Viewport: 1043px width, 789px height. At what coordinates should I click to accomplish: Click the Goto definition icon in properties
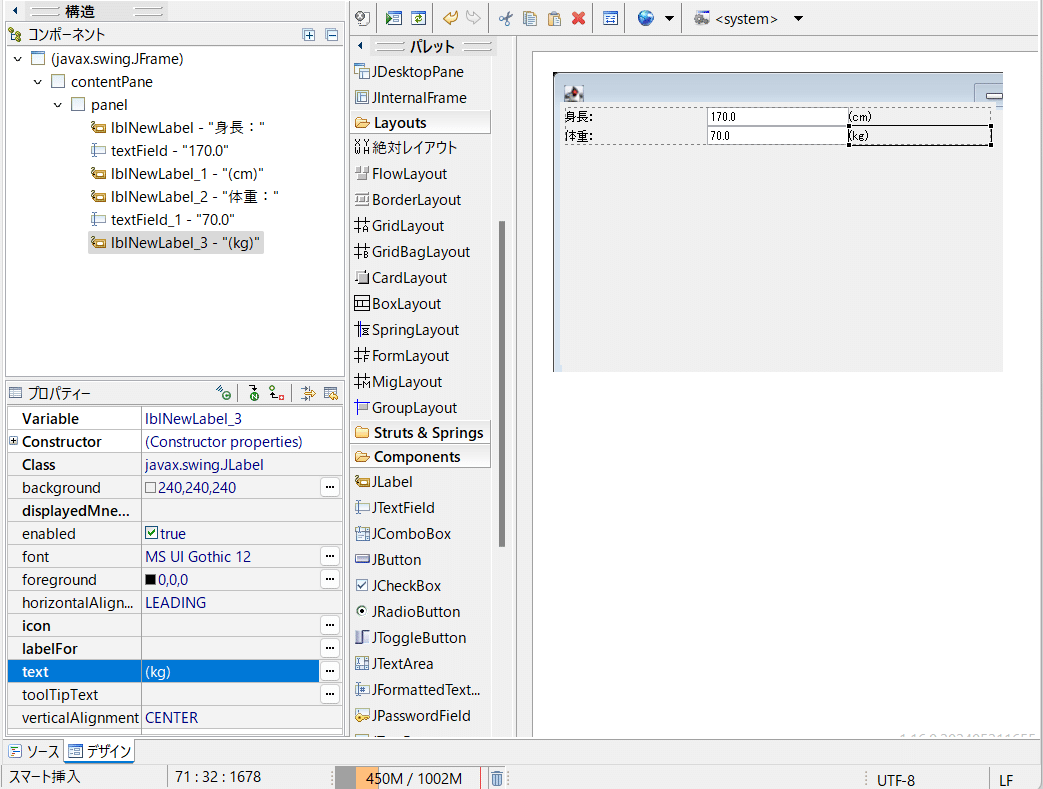coord(253,393)
